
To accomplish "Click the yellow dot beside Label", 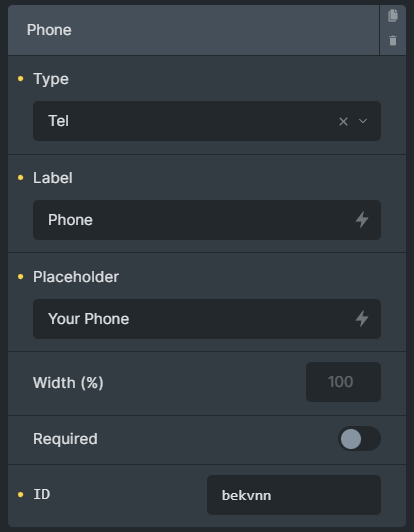I will (x=20, y=177).
